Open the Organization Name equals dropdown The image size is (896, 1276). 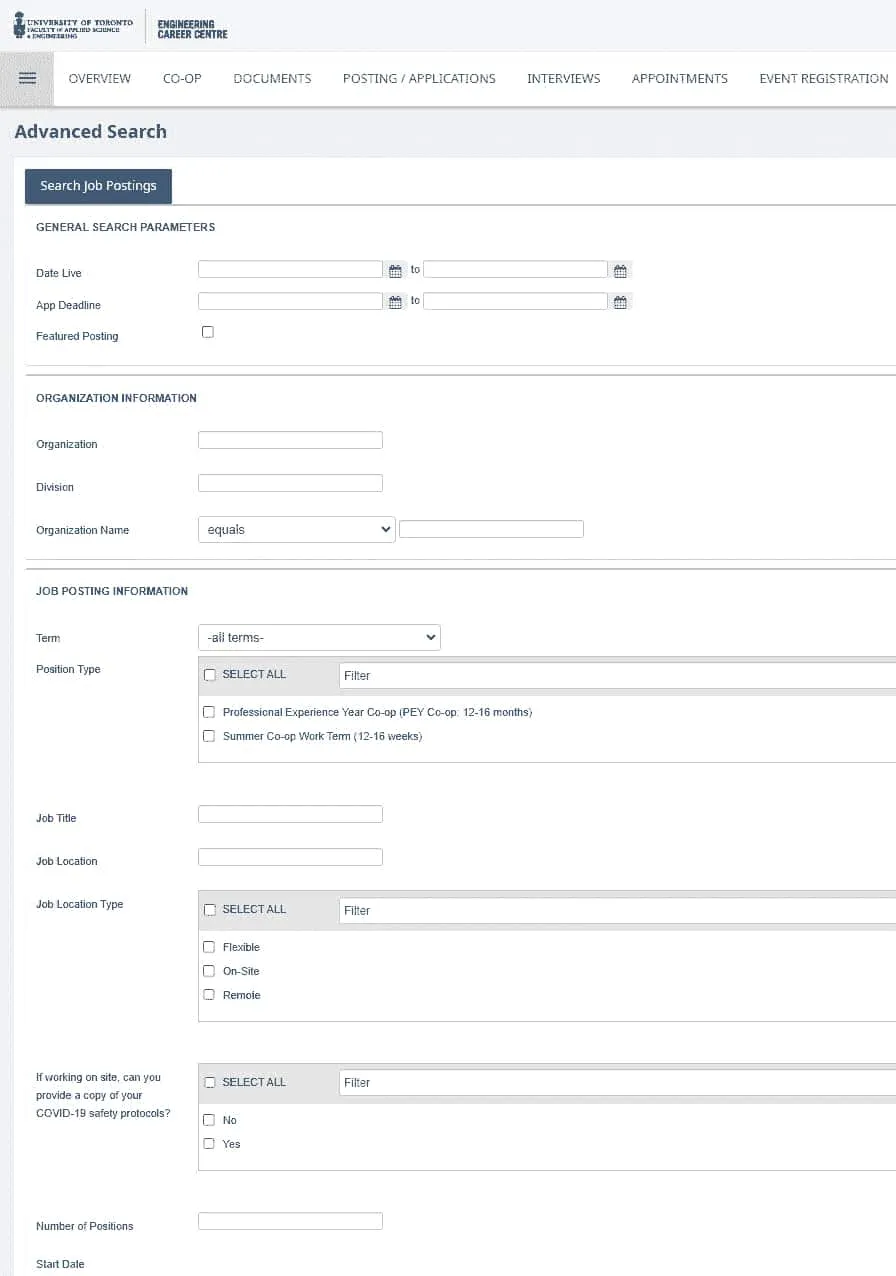296,528
